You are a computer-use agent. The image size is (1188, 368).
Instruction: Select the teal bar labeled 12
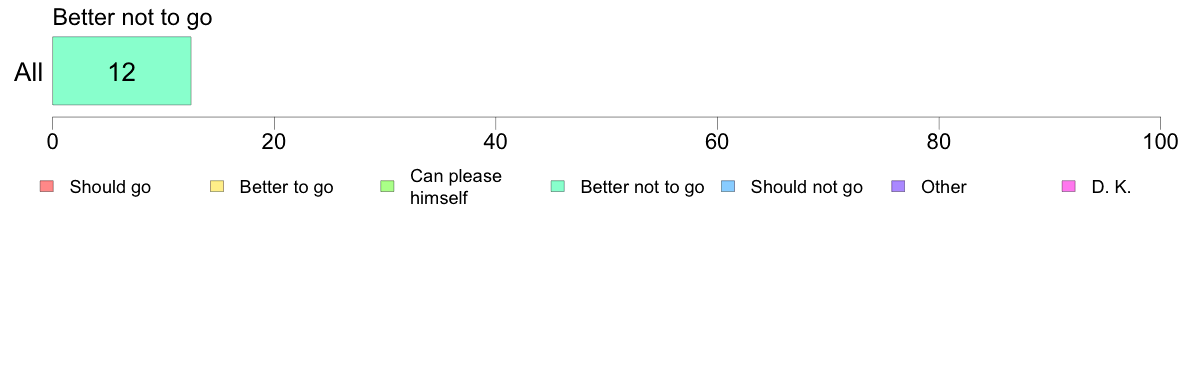coord(121,70)
